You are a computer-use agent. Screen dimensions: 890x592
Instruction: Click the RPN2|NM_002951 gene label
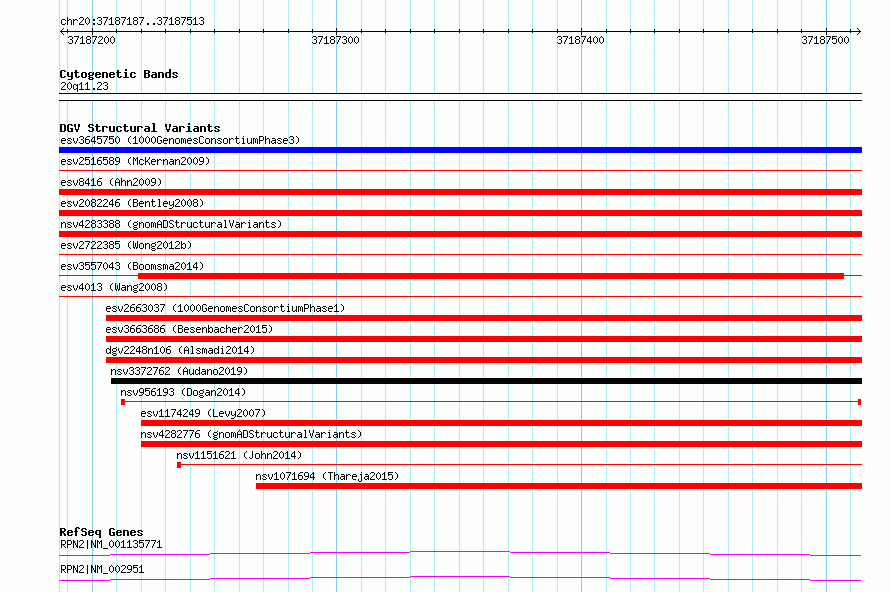pos(102,569)
